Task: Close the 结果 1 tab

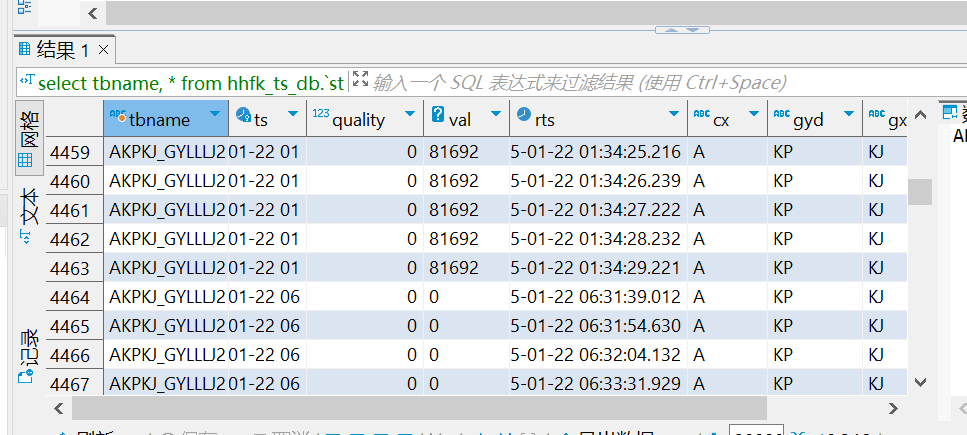Action: [x=103, y=49]
